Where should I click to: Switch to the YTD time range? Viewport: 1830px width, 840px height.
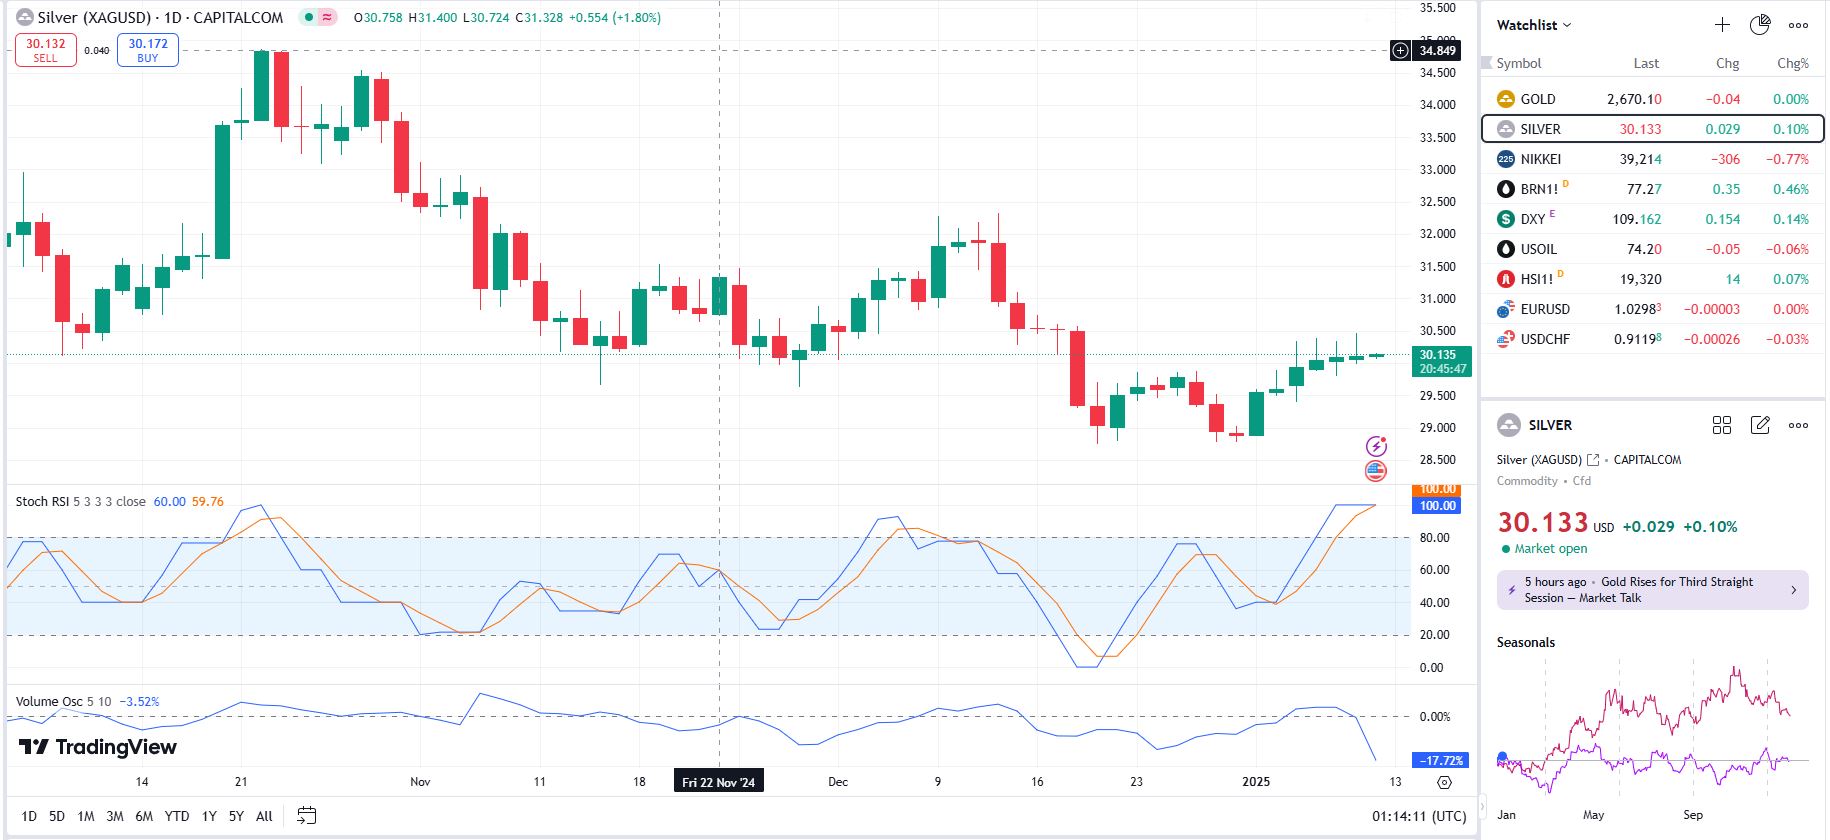tap(177, 816)
